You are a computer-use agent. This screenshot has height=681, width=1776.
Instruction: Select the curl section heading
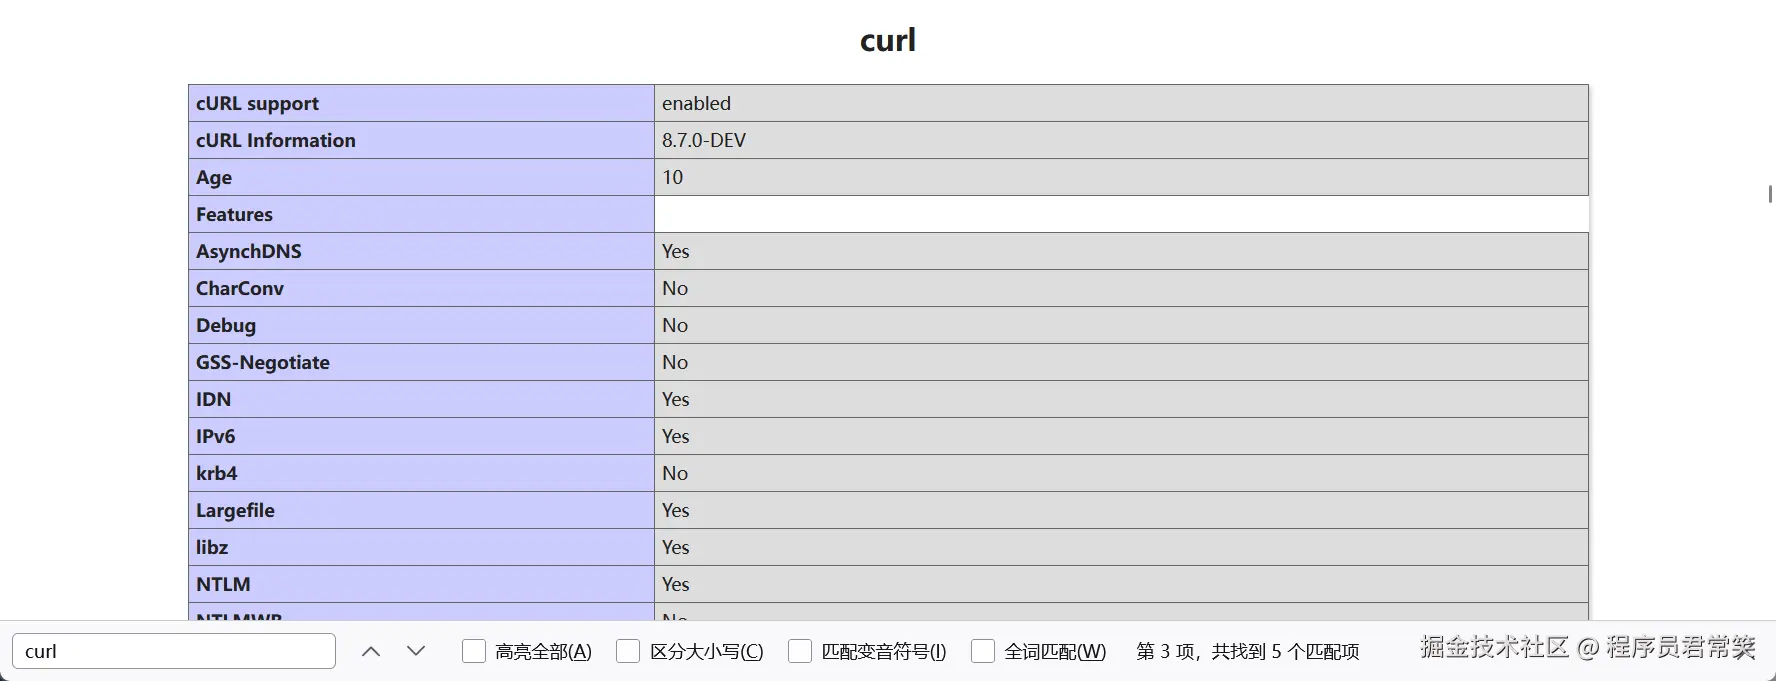[x=888, y=40]
